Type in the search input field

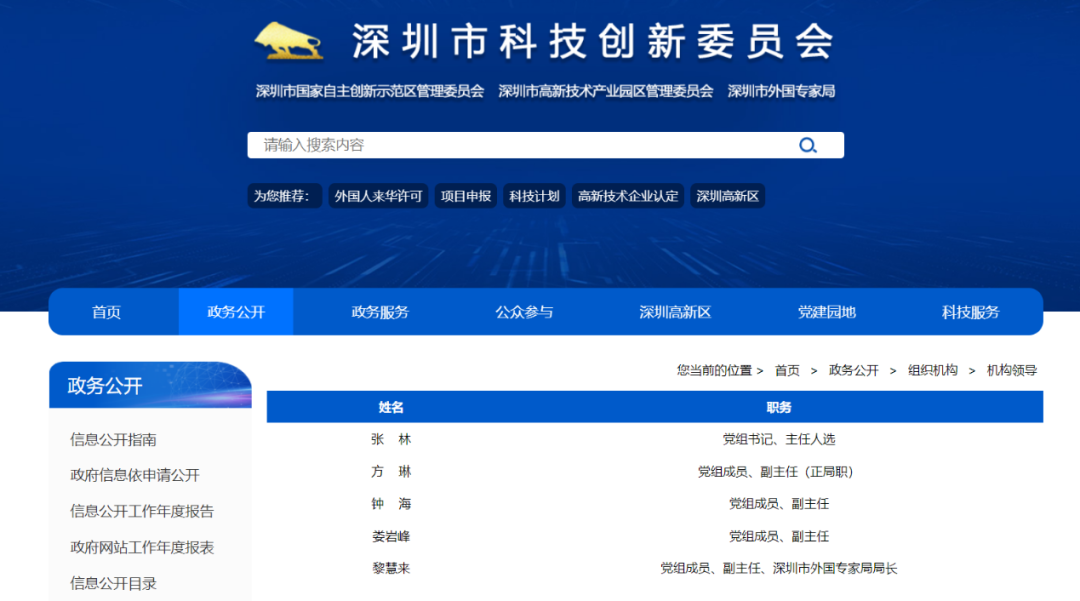(520, 146)
